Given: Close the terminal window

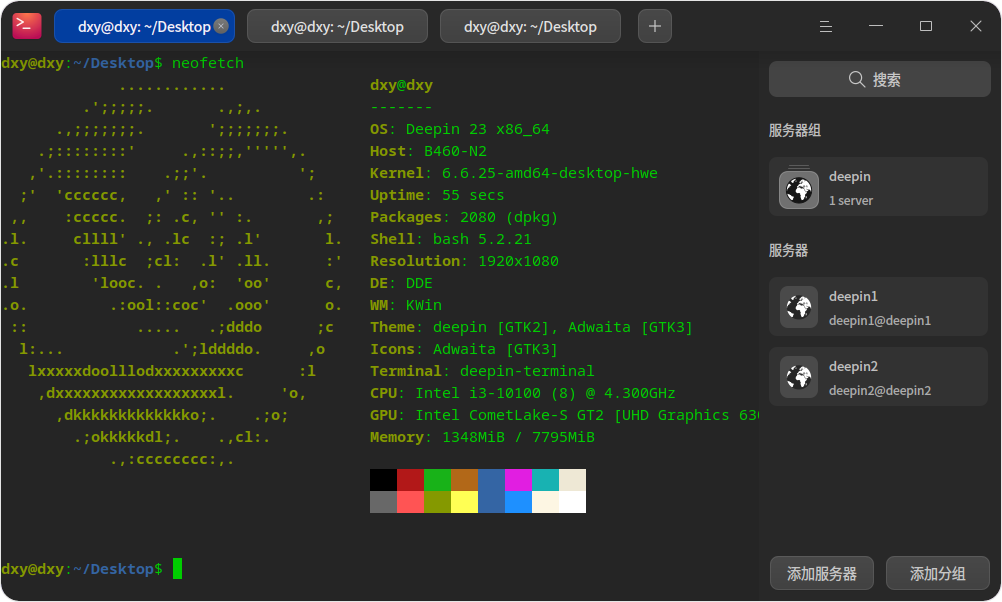Looking at the screenshot, I should pos(975,26).
